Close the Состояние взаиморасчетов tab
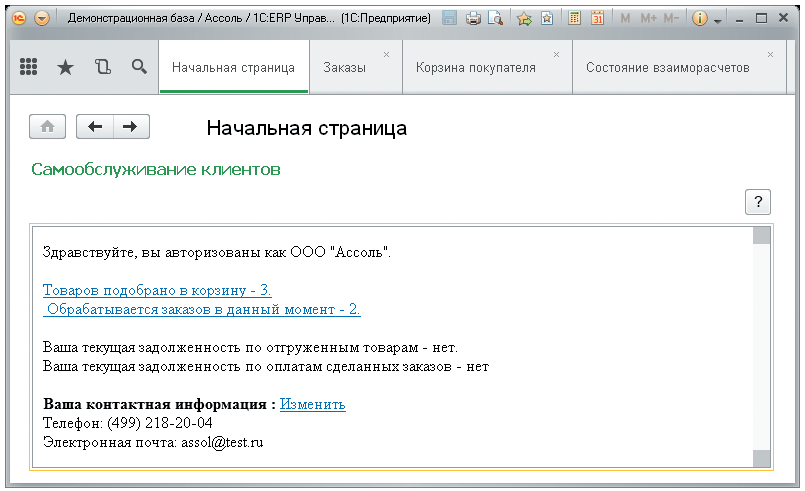The height and width of the screenshot is (491, 805). coord(770,54)
